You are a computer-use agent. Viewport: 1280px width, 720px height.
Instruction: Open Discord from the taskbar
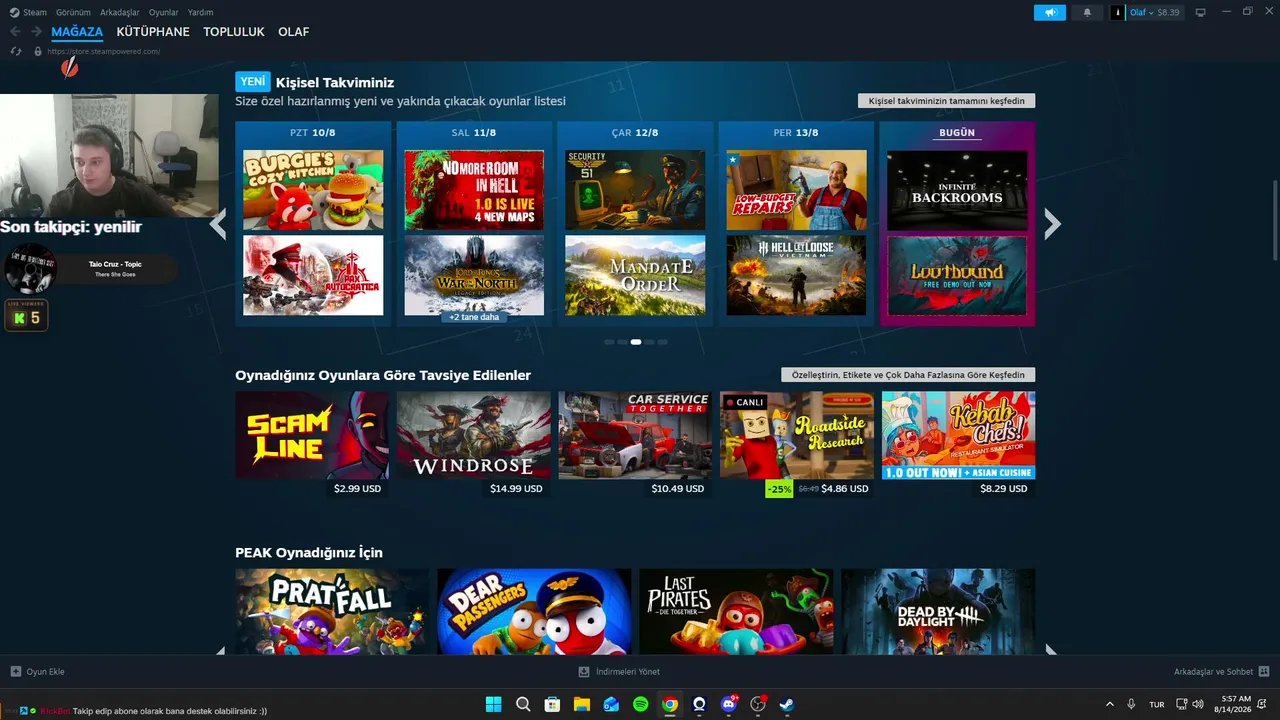click(x=729, y=704)
